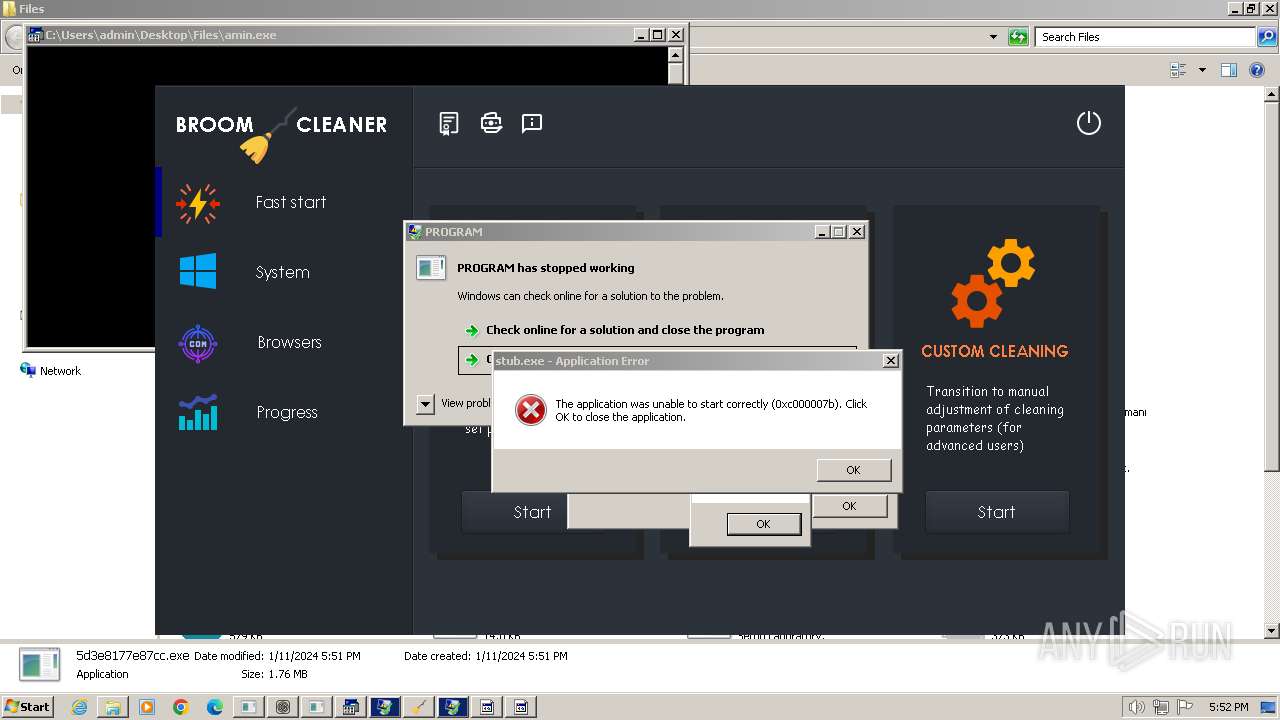Click the 5:52 PM system clock
1280x720 pixels.
tap(1229, 707)
